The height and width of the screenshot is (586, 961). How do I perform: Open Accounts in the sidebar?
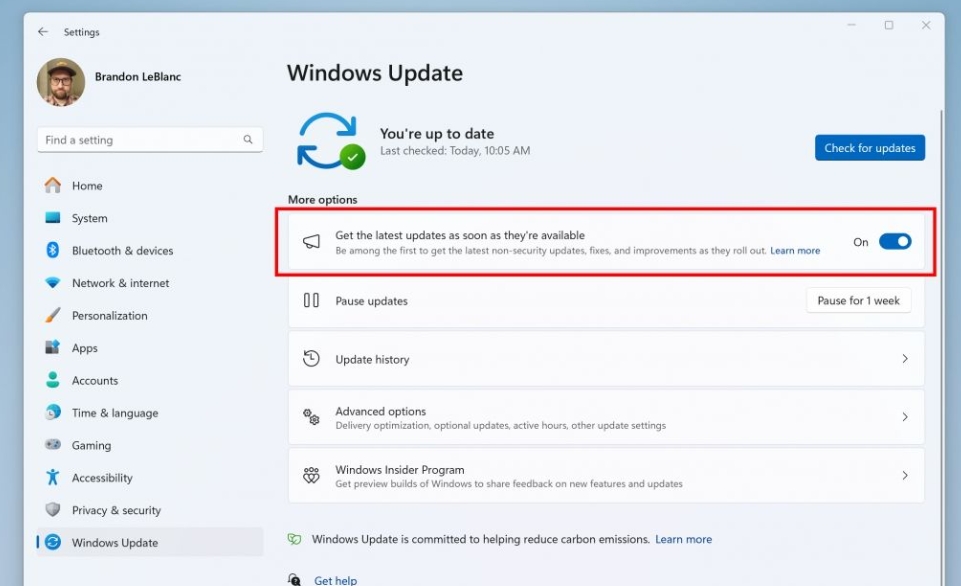(150, 381)
